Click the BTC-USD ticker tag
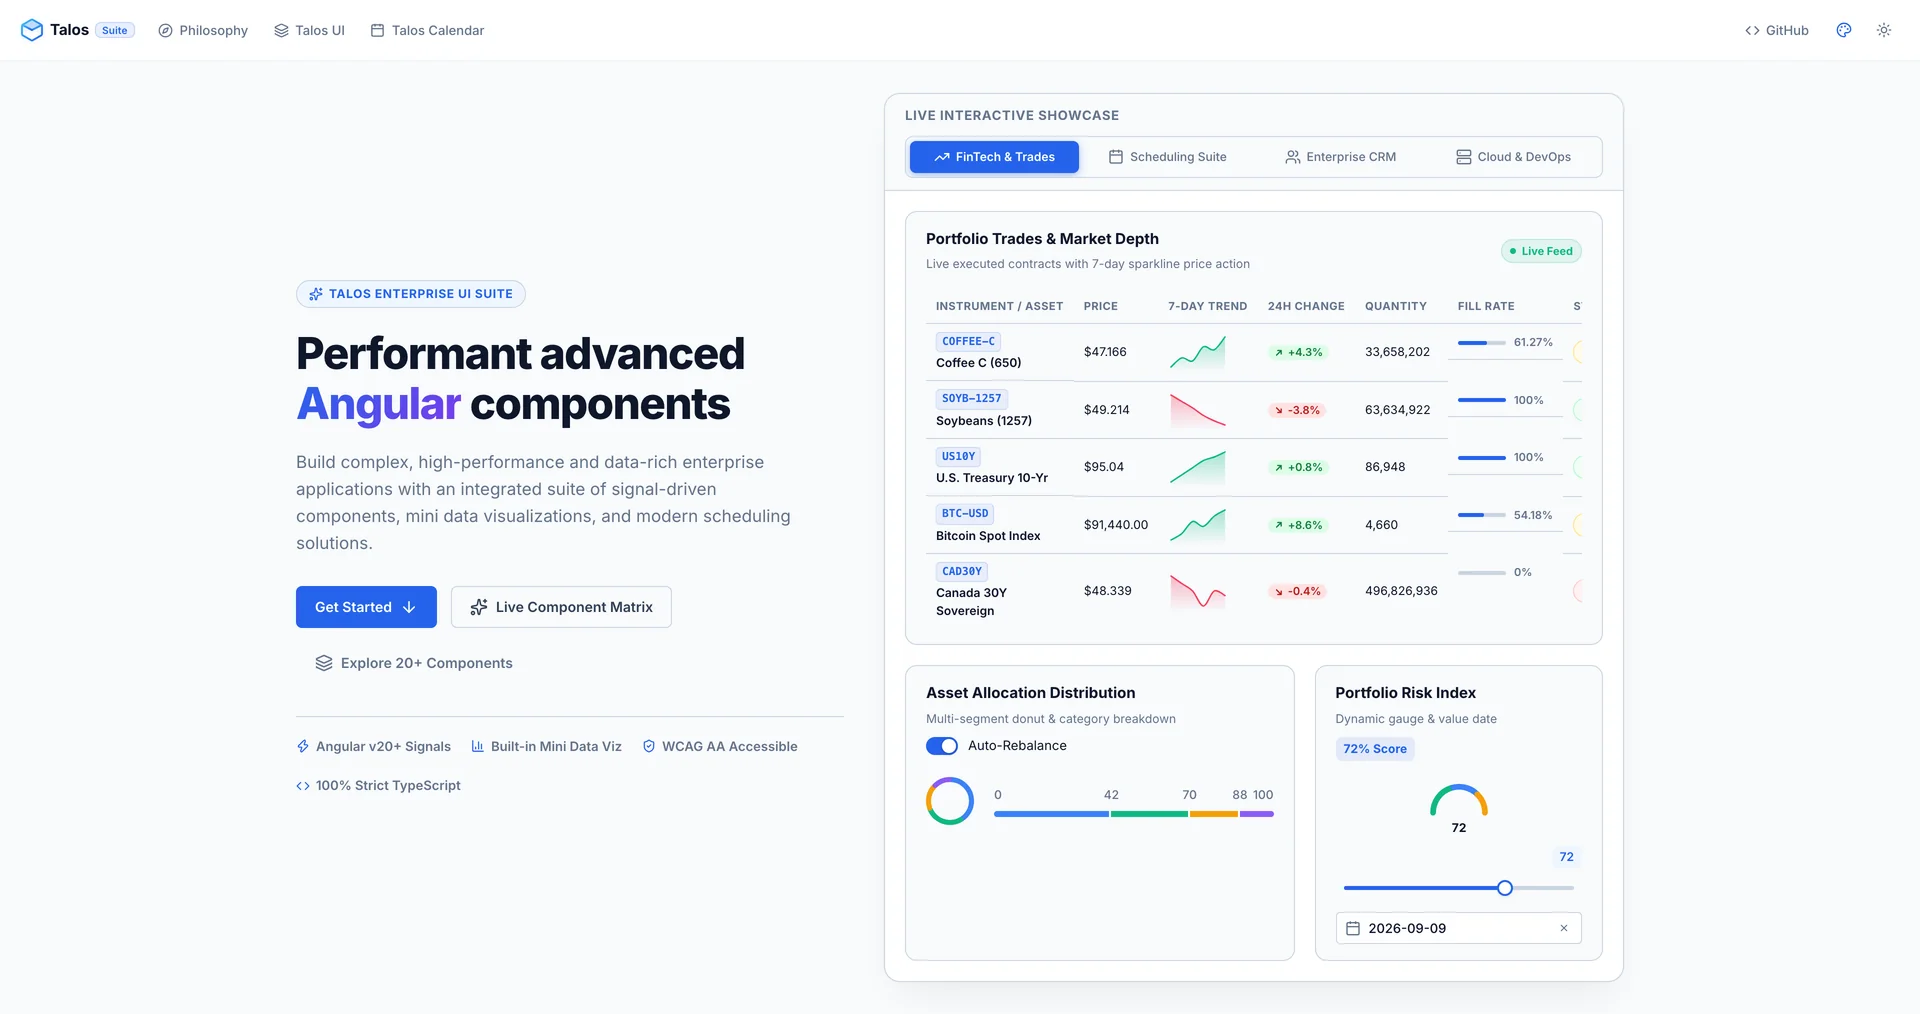This screenshot has width=1920, height=1014. (x=965, y=514)
